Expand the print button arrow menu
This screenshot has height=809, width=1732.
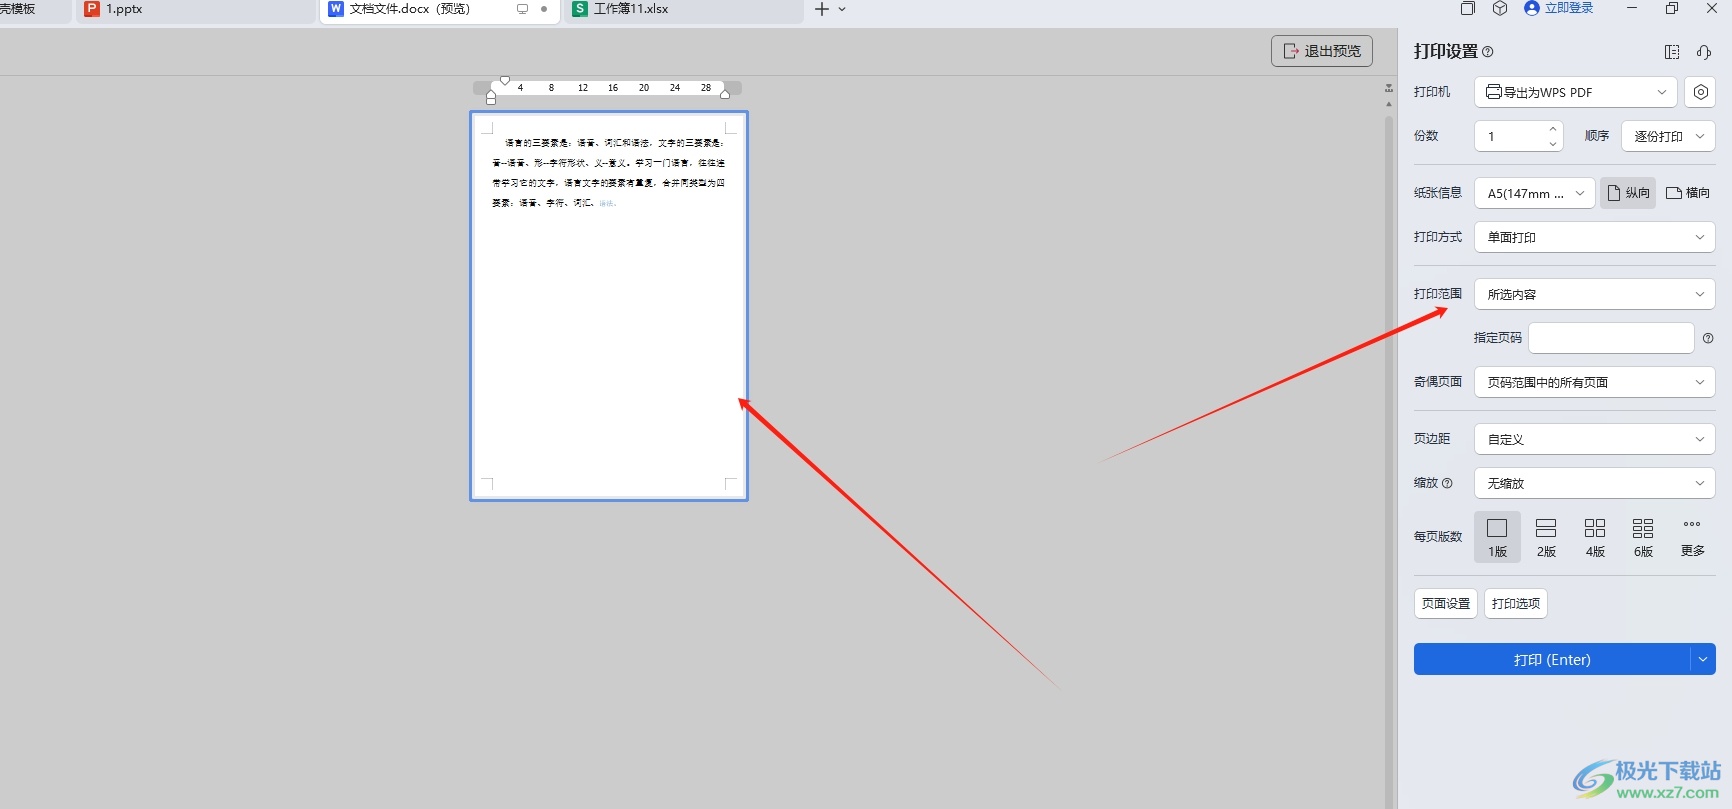point(1703,659)
